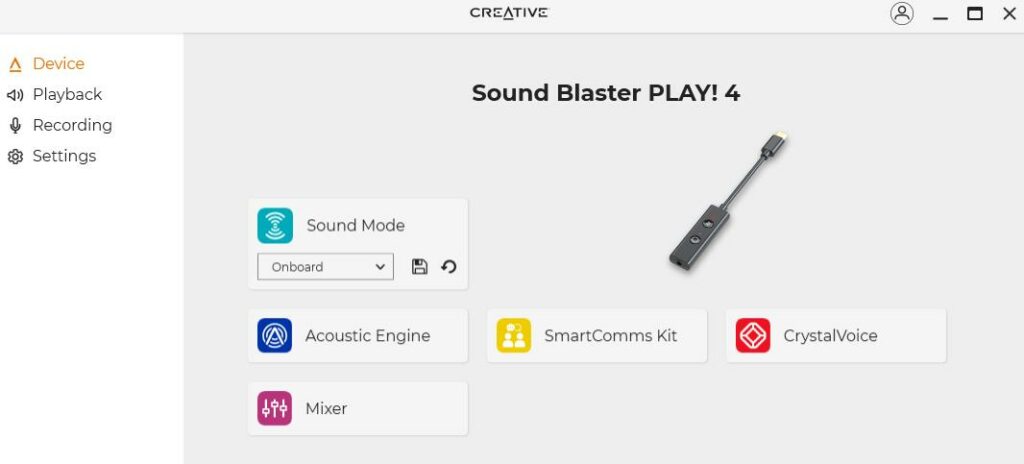
Task: Go to the Playback section
Action: click(x=67, y=95)
